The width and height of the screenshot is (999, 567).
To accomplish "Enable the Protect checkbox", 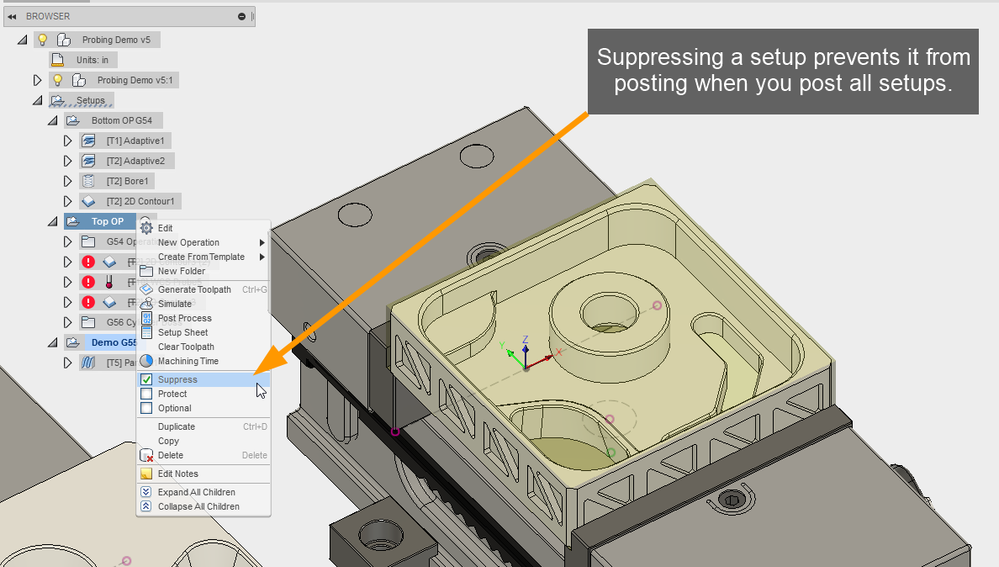I will [x=147, y=394].
